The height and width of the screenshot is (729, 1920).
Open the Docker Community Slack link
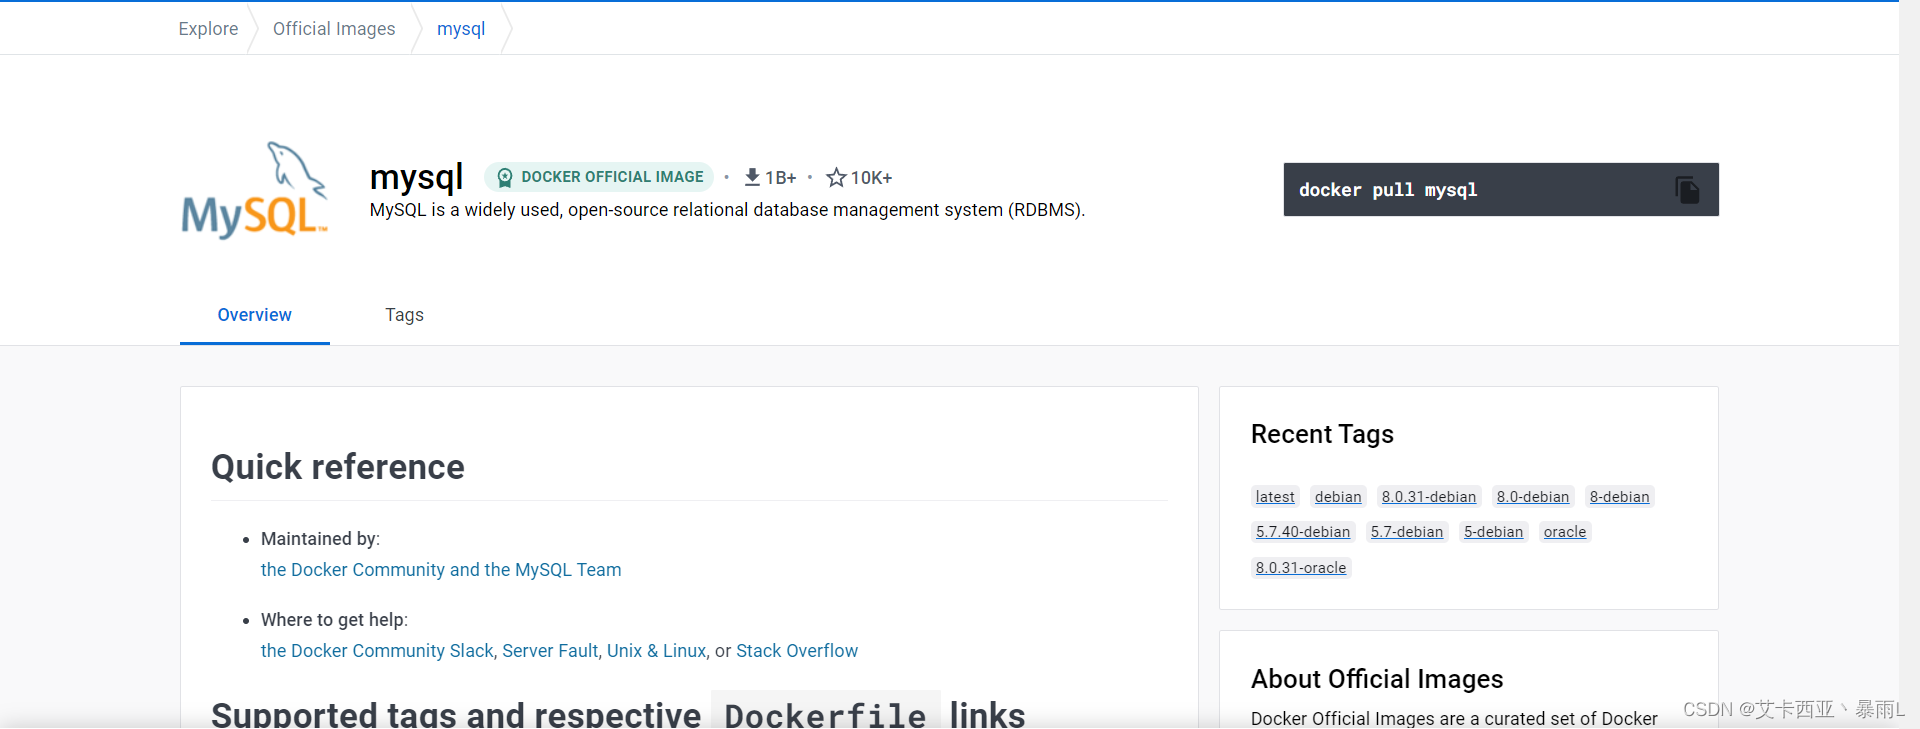(x=377, y=651)
